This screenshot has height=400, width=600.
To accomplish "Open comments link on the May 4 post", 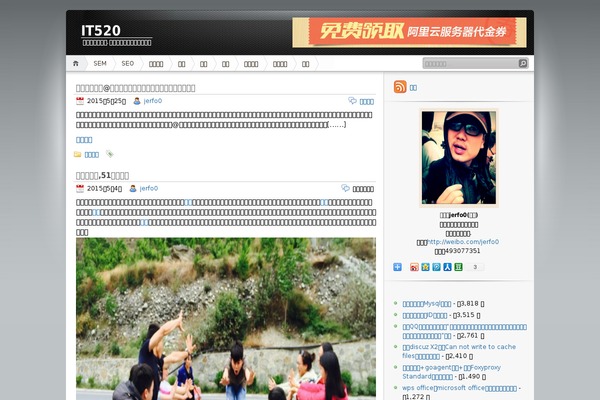I will point(363,189).
